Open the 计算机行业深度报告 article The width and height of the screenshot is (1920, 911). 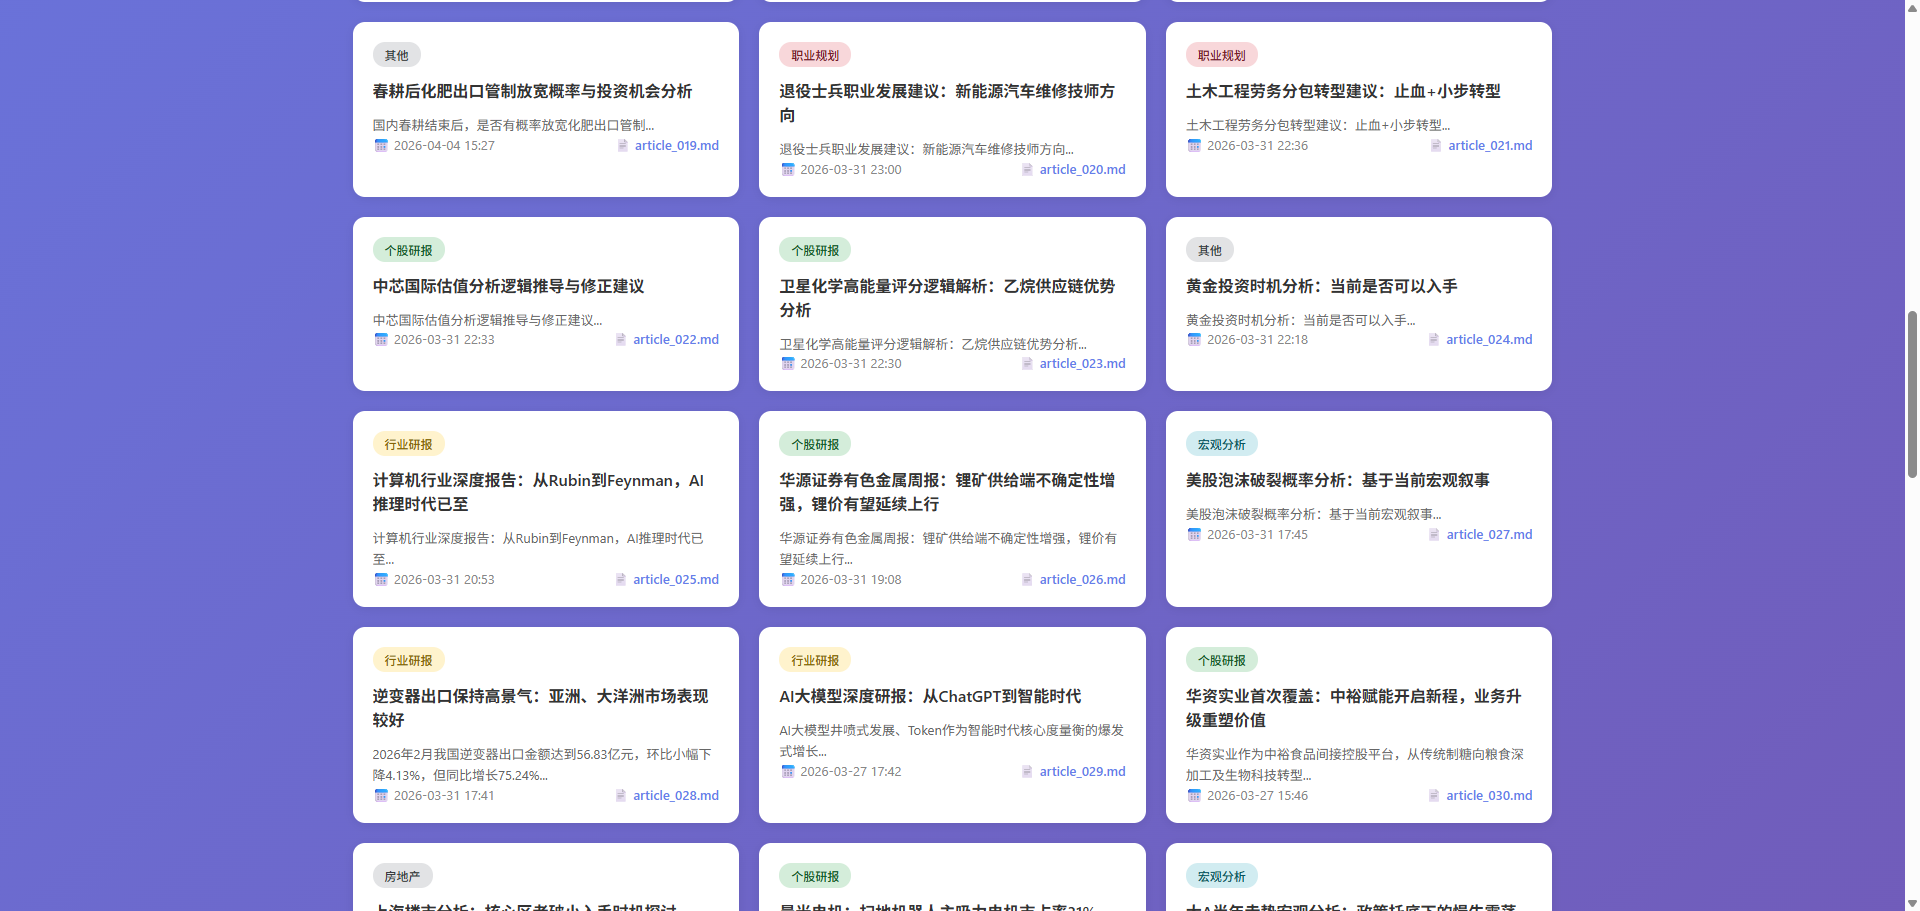538,492
